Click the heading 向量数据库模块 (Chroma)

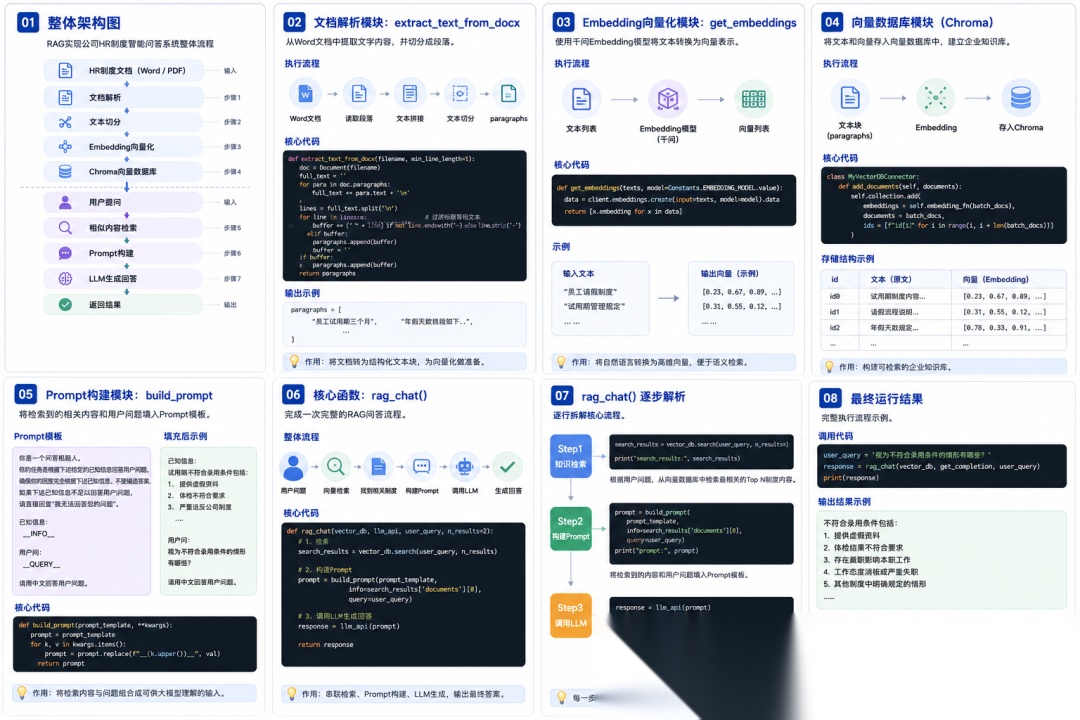coord(922,23)
